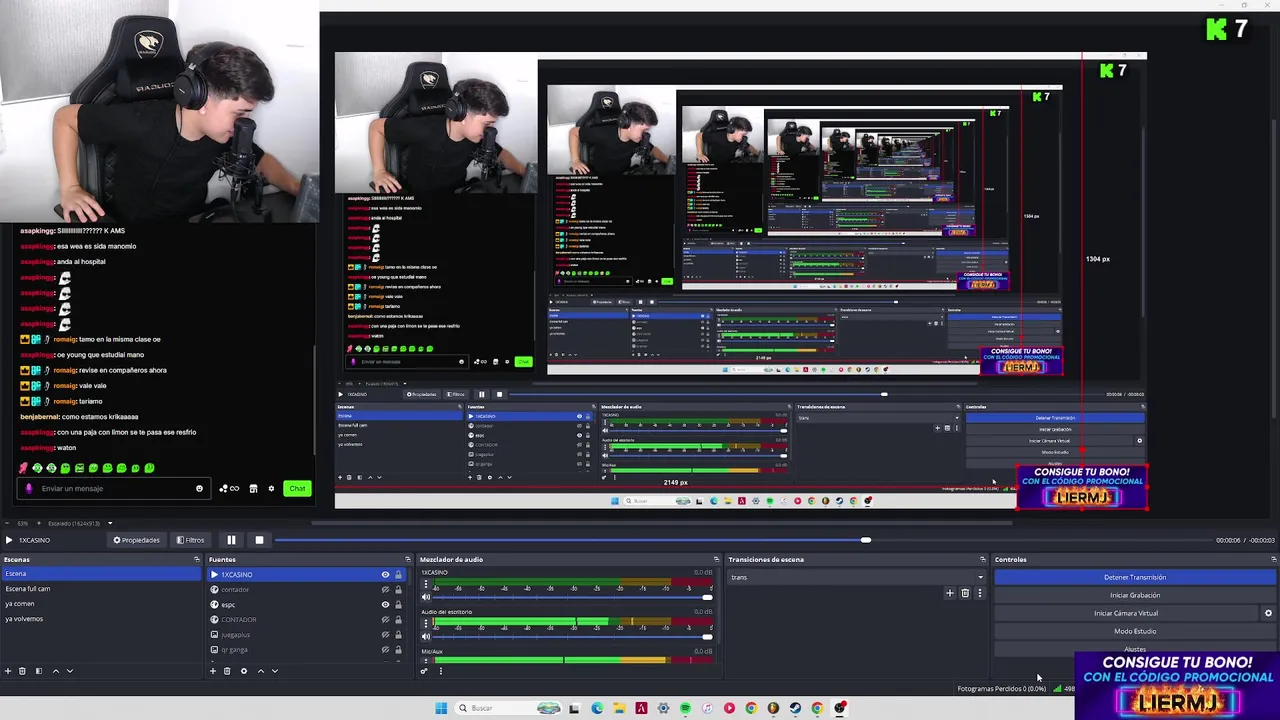
Task: Click the media playback seek slider handle
Action: click(x=866, y=540)
